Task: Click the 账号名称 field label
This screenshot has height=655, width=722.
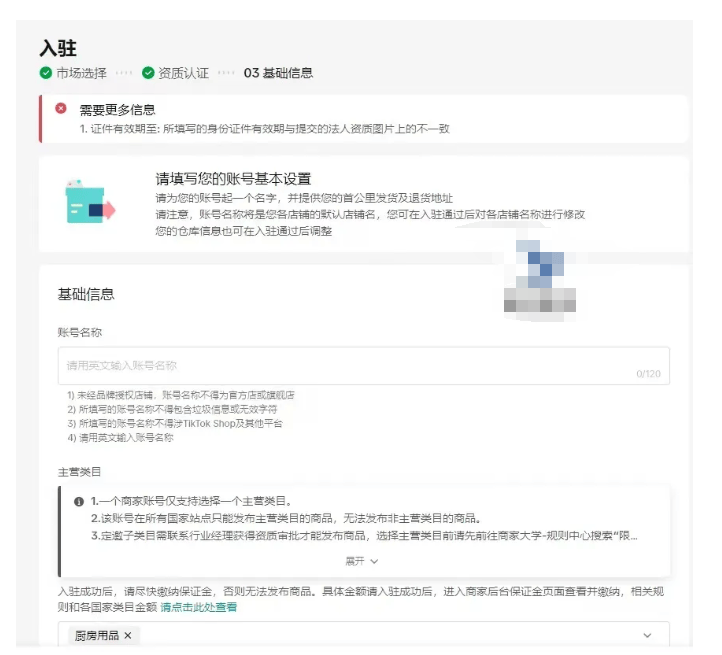Action: [80, 332]
